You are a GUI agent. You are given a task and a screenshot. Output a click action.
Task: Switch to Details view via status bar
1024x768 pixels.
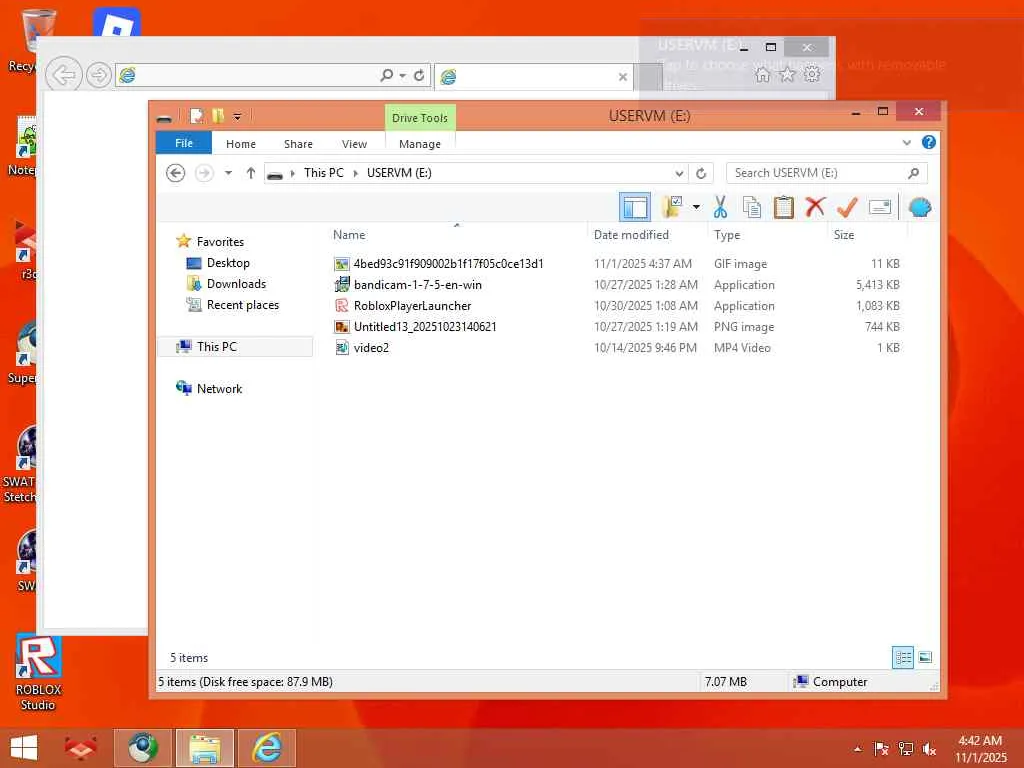coord(903,658)
